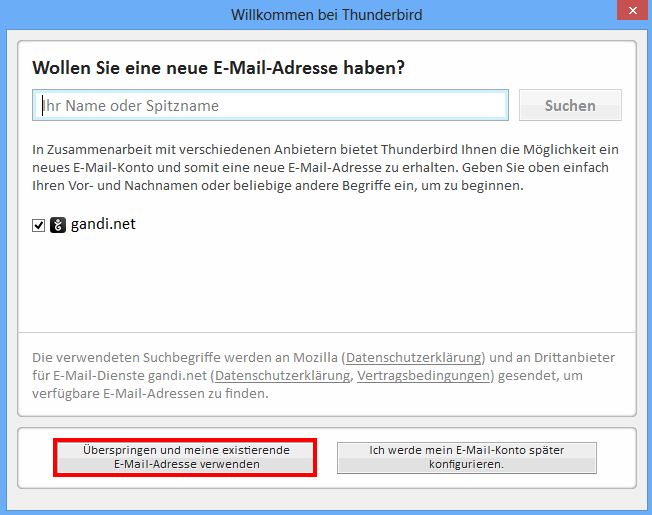652x515 pixels.
Task: Click the Suchen button
Action: (x=570, y=105)
